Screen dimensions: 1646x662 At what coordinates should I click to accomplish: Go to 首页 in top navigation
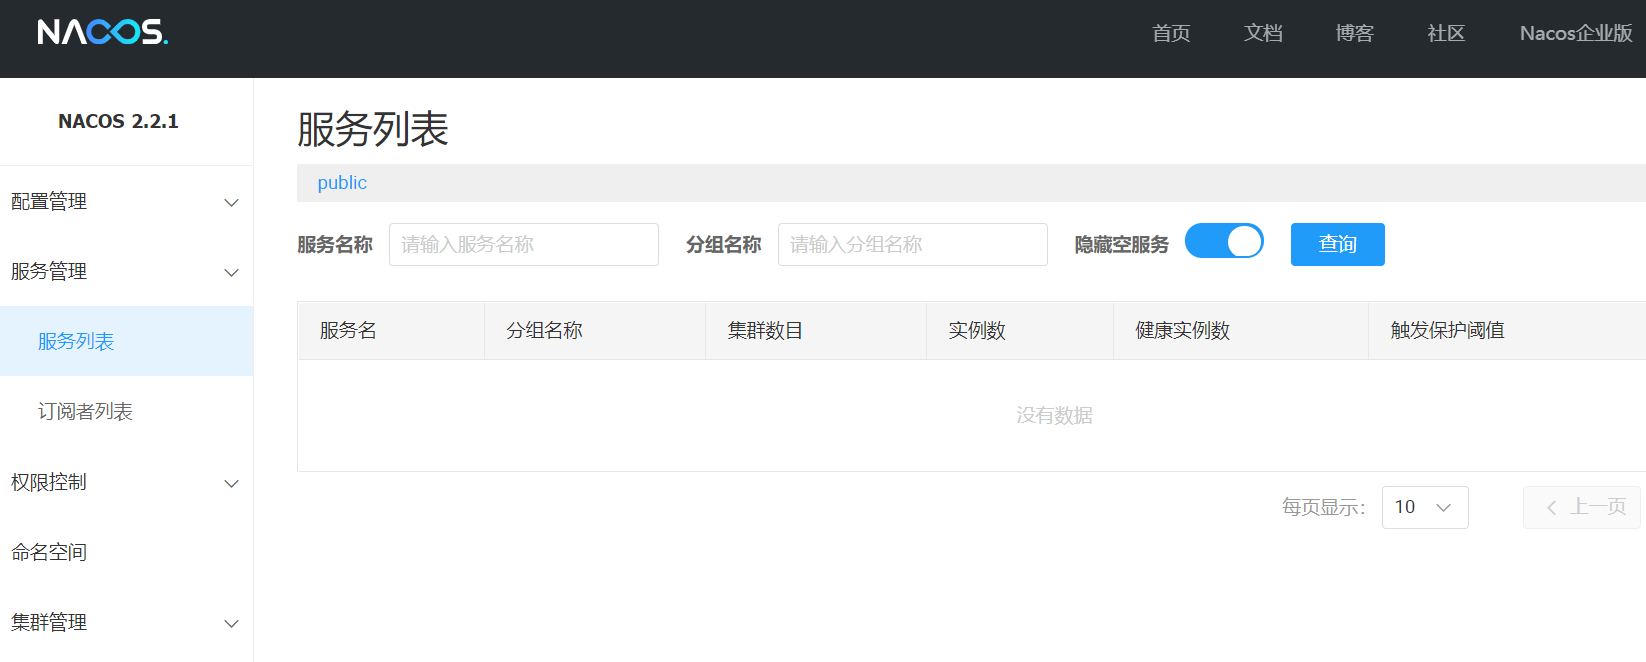[1171, 34]
